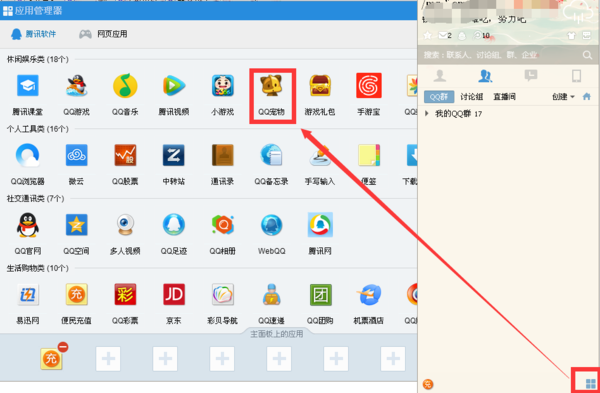Click the QQ足迹 icon
Screen dimensions: 600x393
[174, 225]
